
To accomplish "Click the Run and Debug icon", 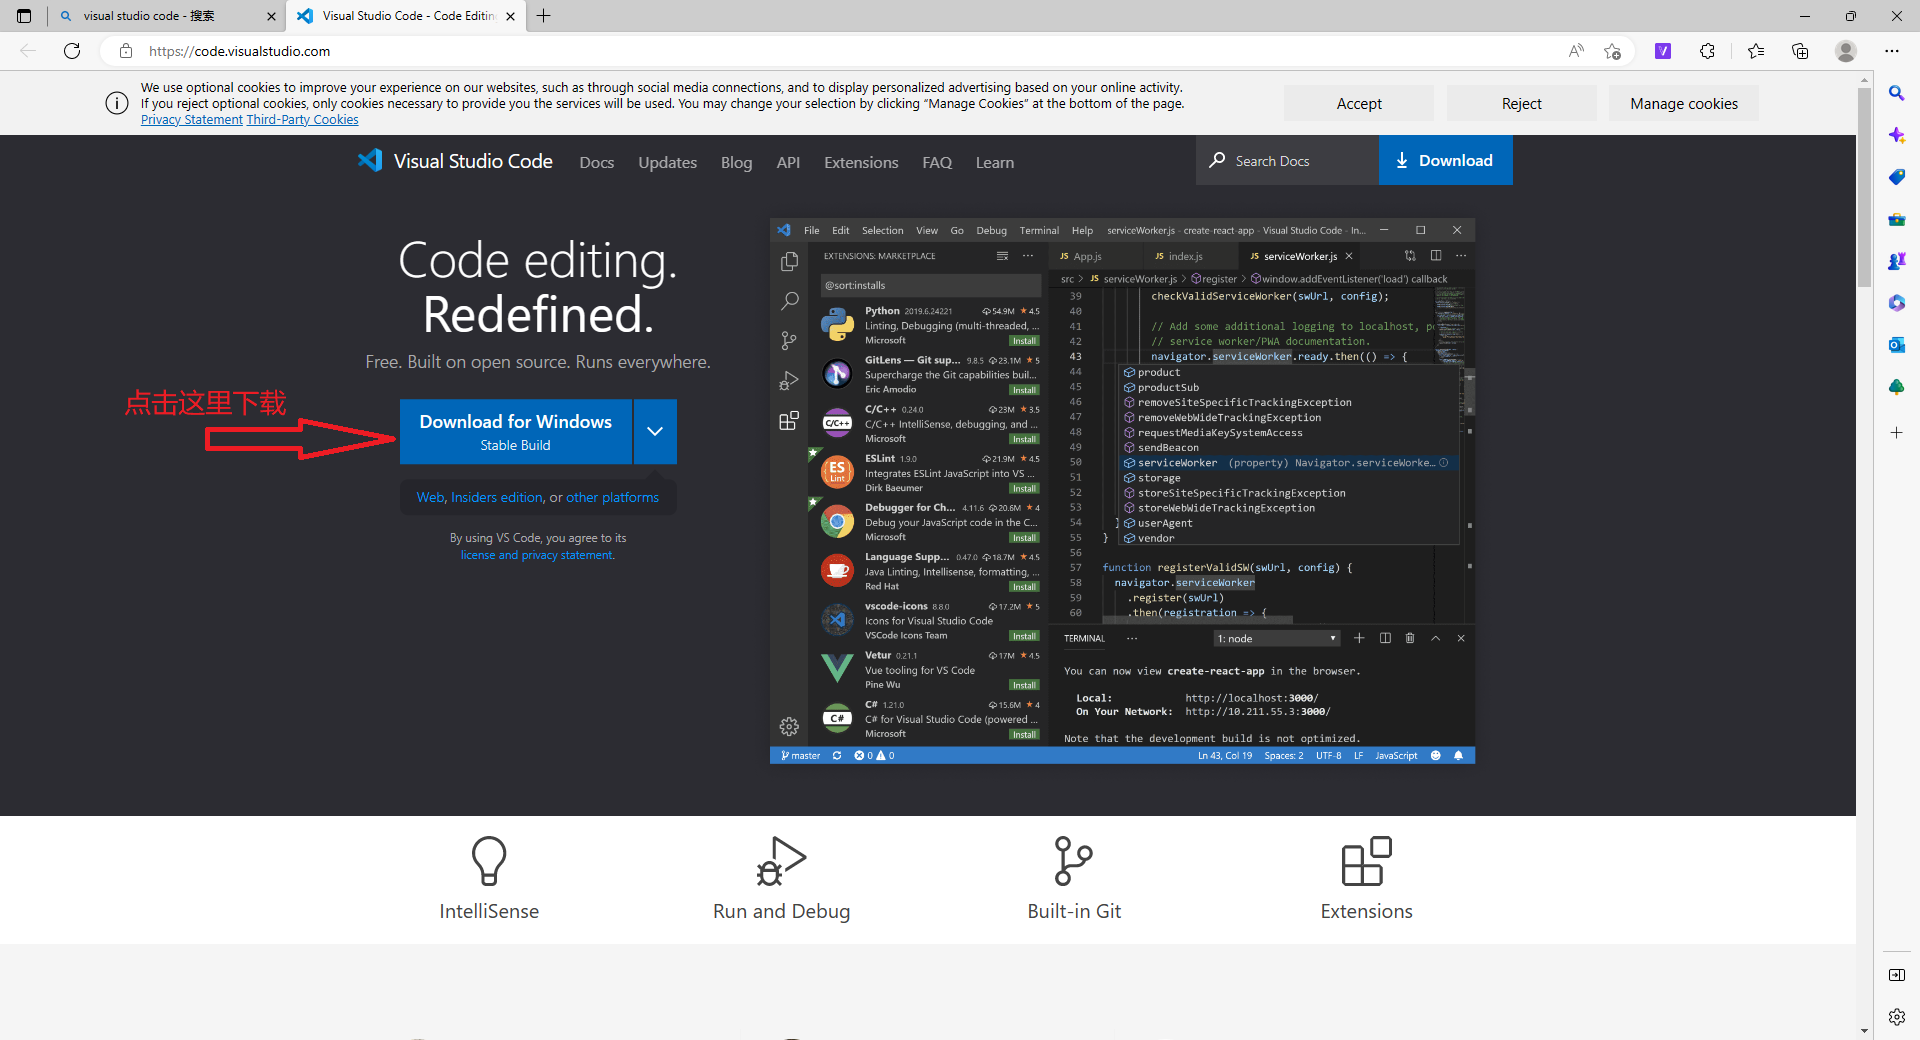I will [x=781, y=861].
